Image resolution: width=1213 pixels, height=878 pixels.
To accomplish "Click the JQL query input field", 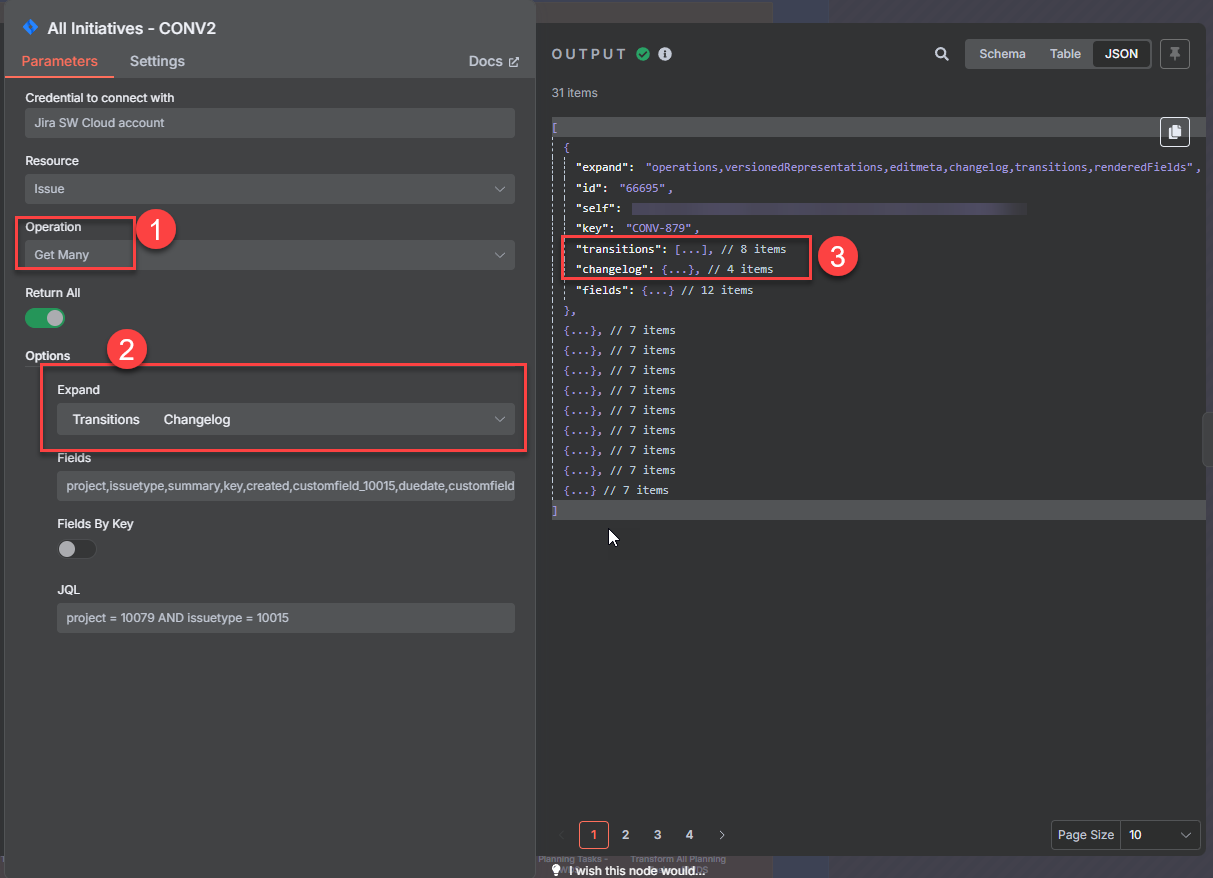I will point(286,618).
